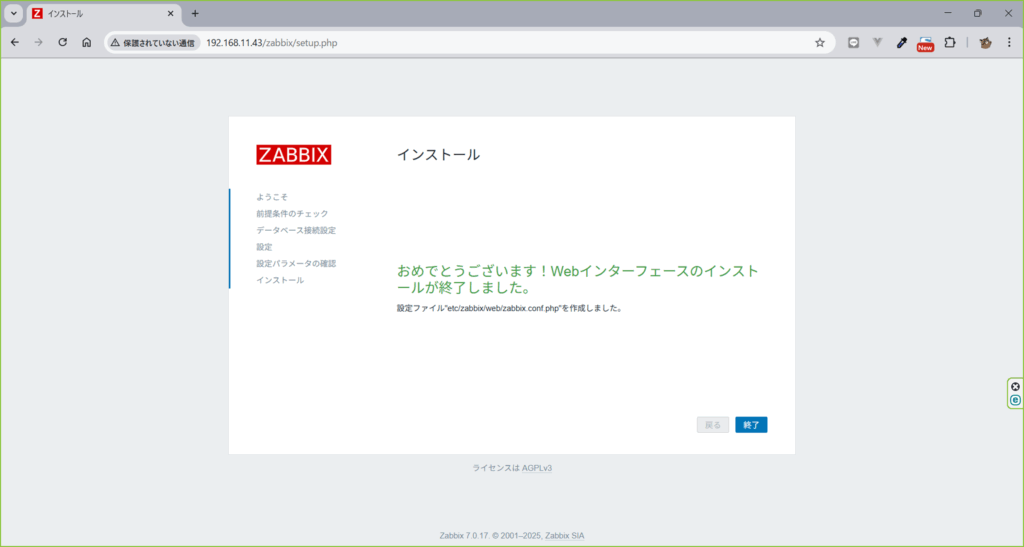This screenshot has height=547, width=1024.
Task: Minimize the browser window
Action: tap(948, 13)
